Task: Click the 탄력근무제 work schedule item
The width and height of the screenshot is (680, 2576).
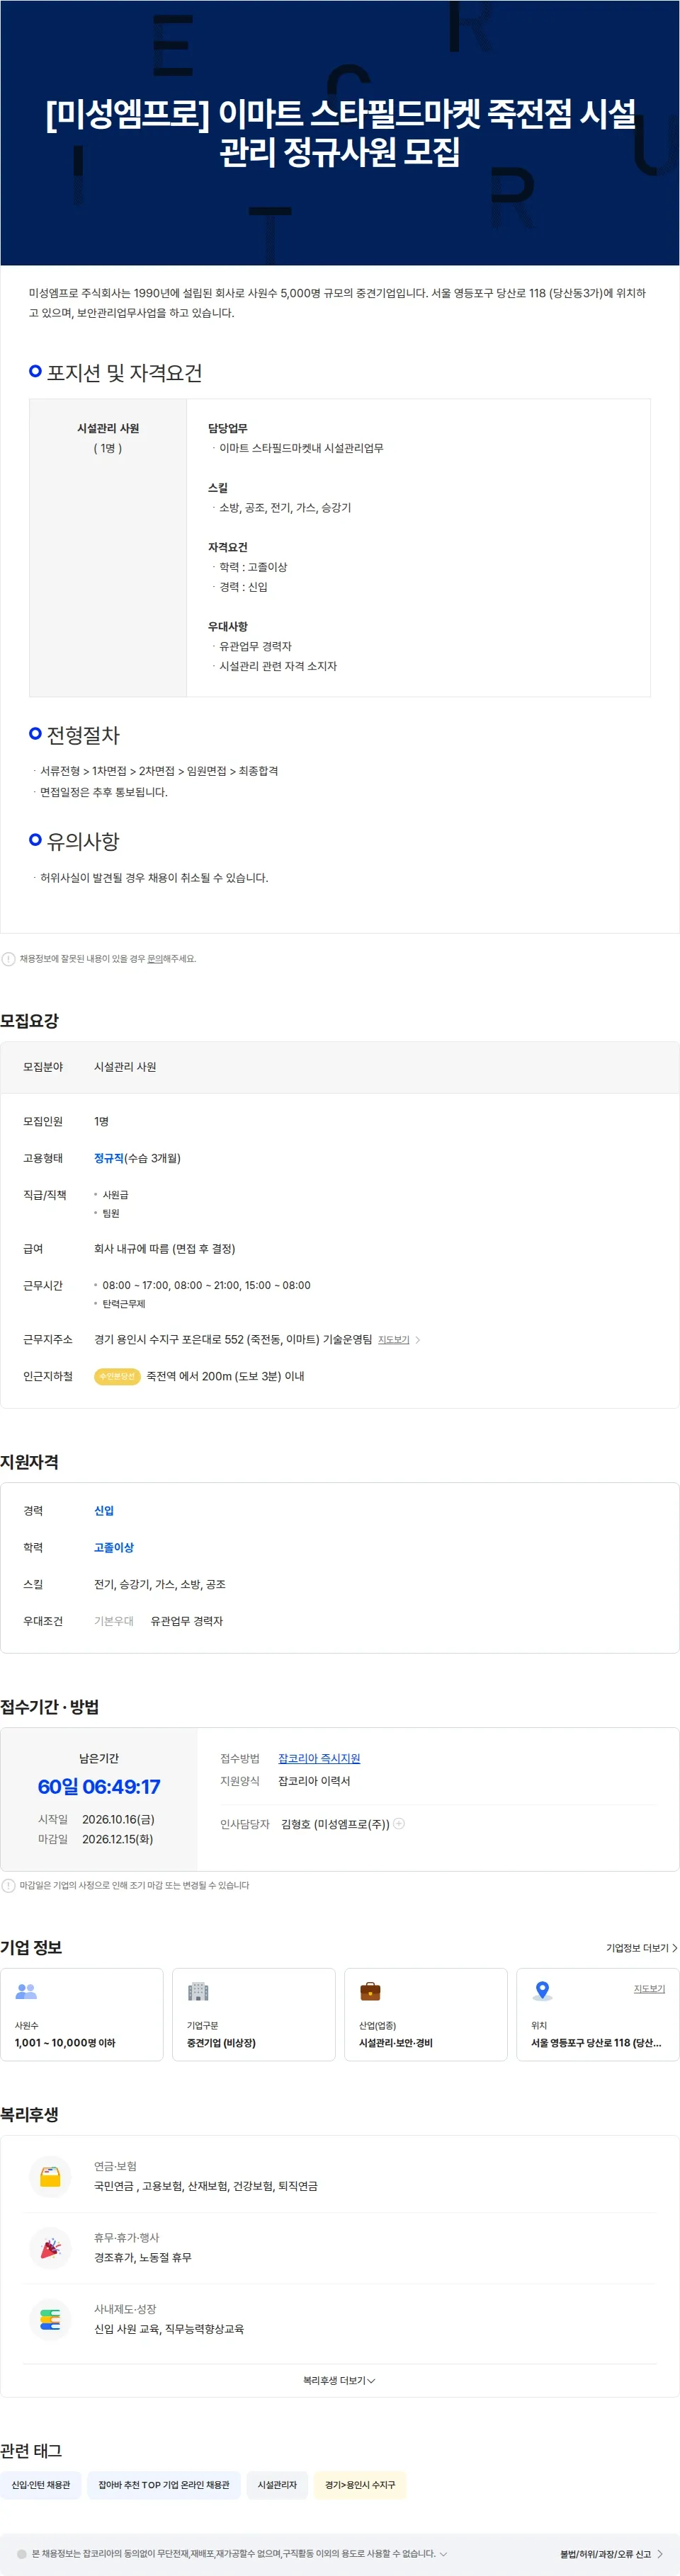Action: pos(124,1304)
